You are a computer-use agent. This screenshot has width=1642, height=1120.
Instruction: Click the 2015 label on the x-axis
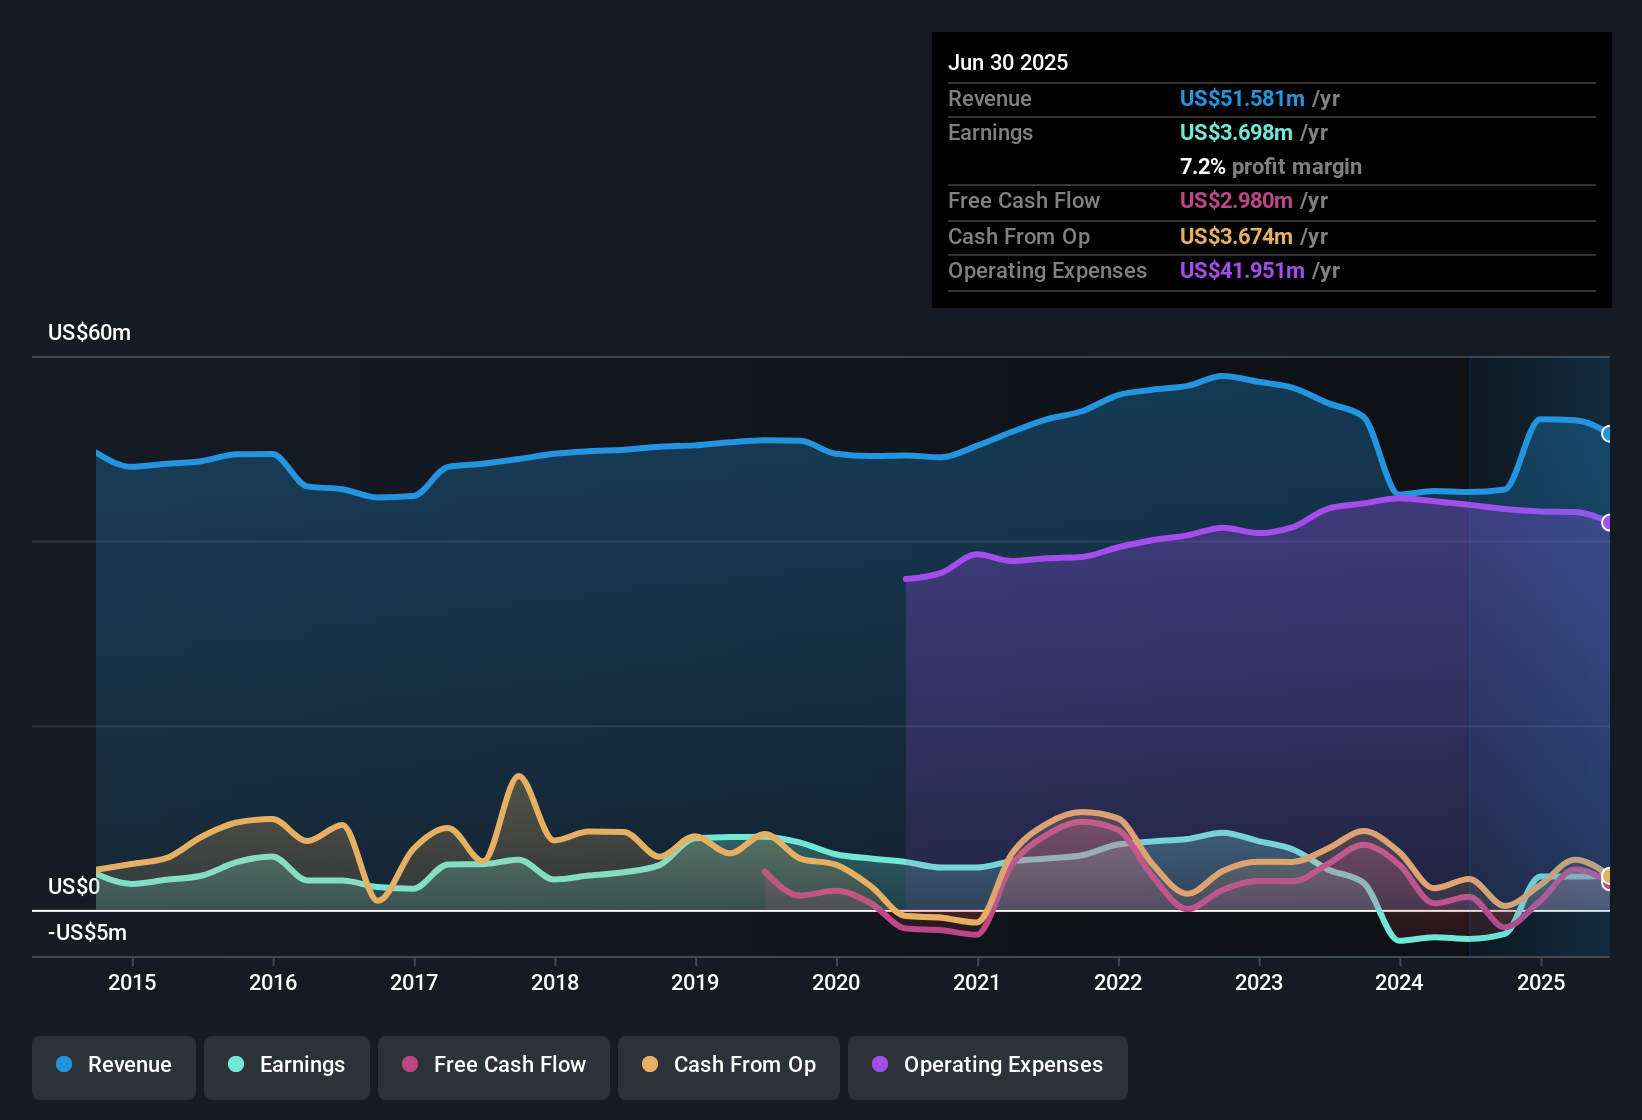click(x=132, y=982)
